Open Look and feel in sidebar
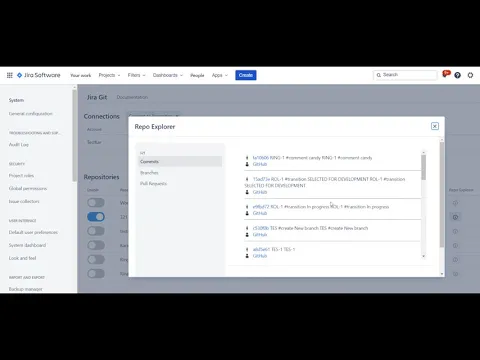 coord(22,258)
